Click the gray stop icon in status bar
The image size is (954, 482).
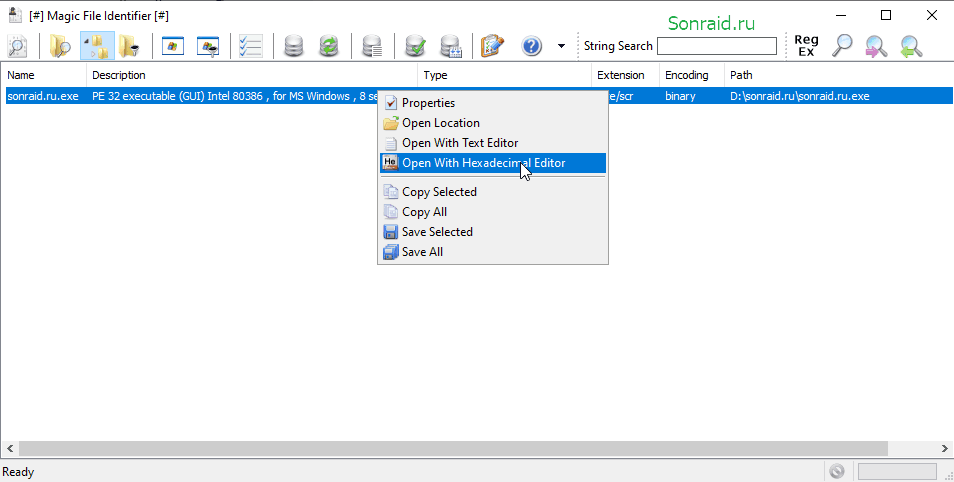[x=837, y=472]
